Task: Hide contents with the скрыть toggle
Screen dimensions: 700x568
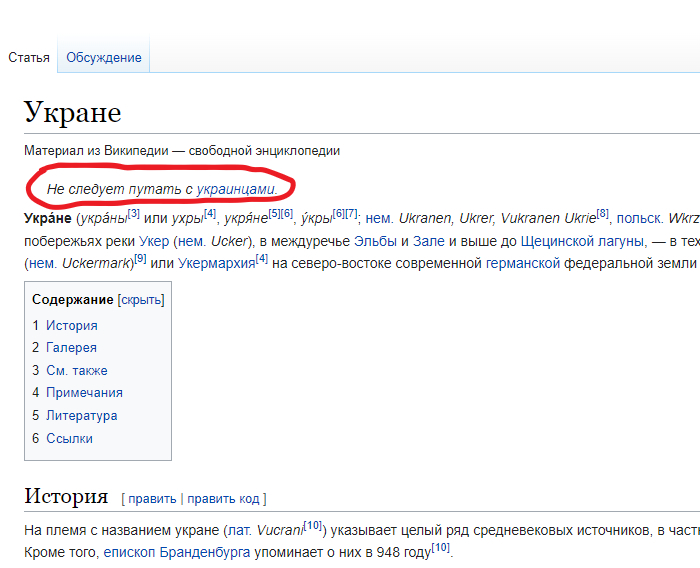Action: (x=141, y=300)
